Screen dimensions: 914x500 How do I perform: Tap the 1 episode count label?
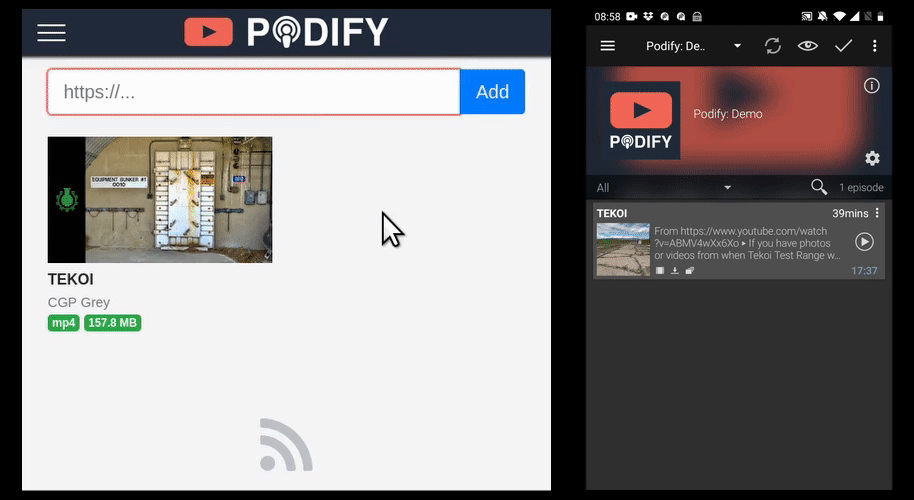861,188
